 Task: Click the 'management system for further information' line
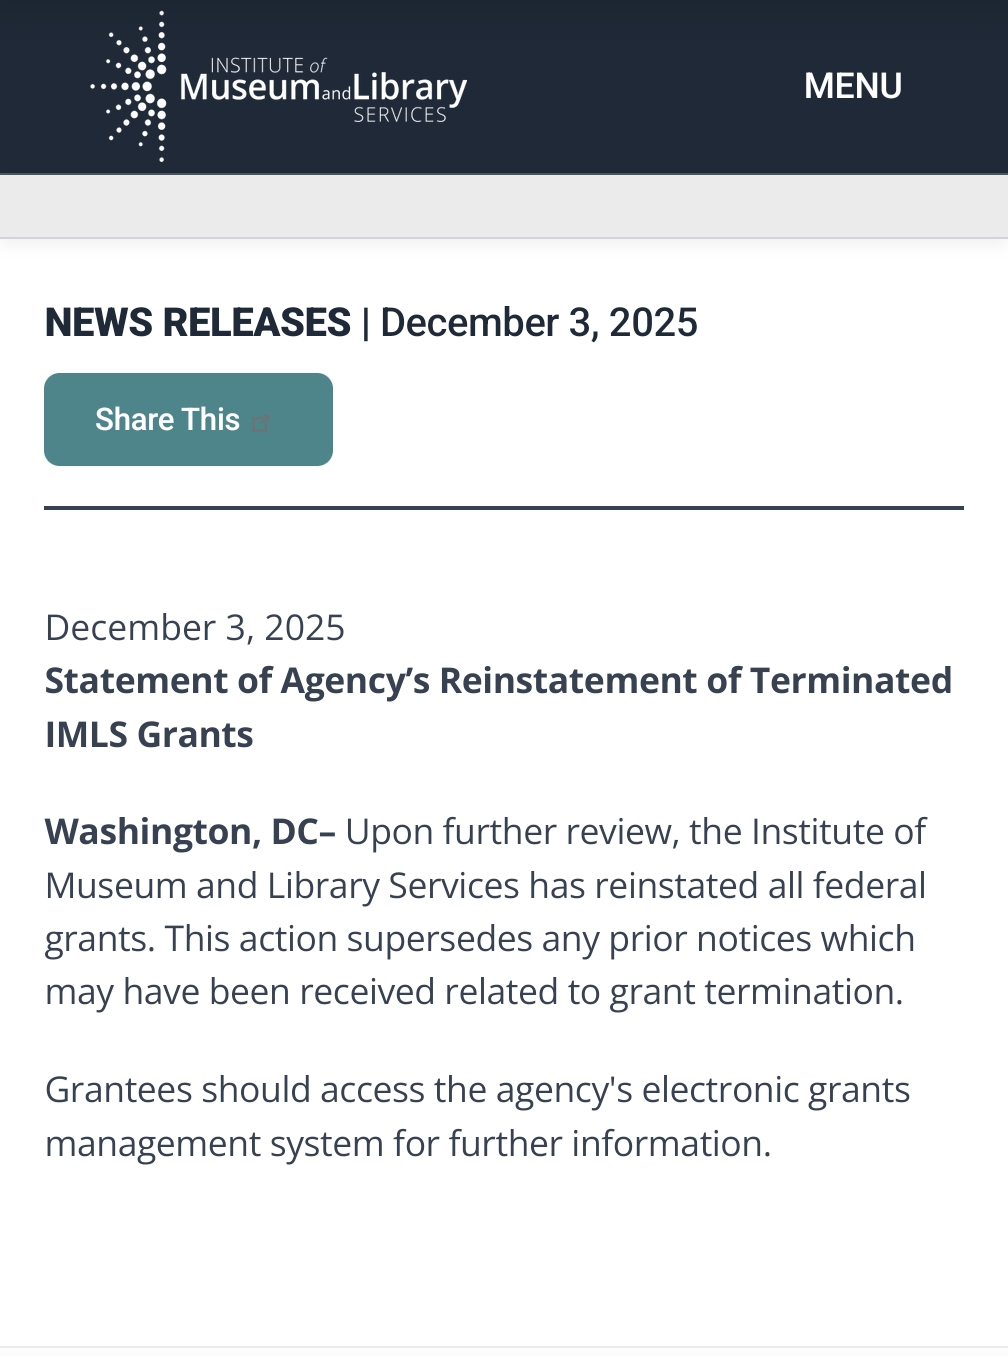408,1144
